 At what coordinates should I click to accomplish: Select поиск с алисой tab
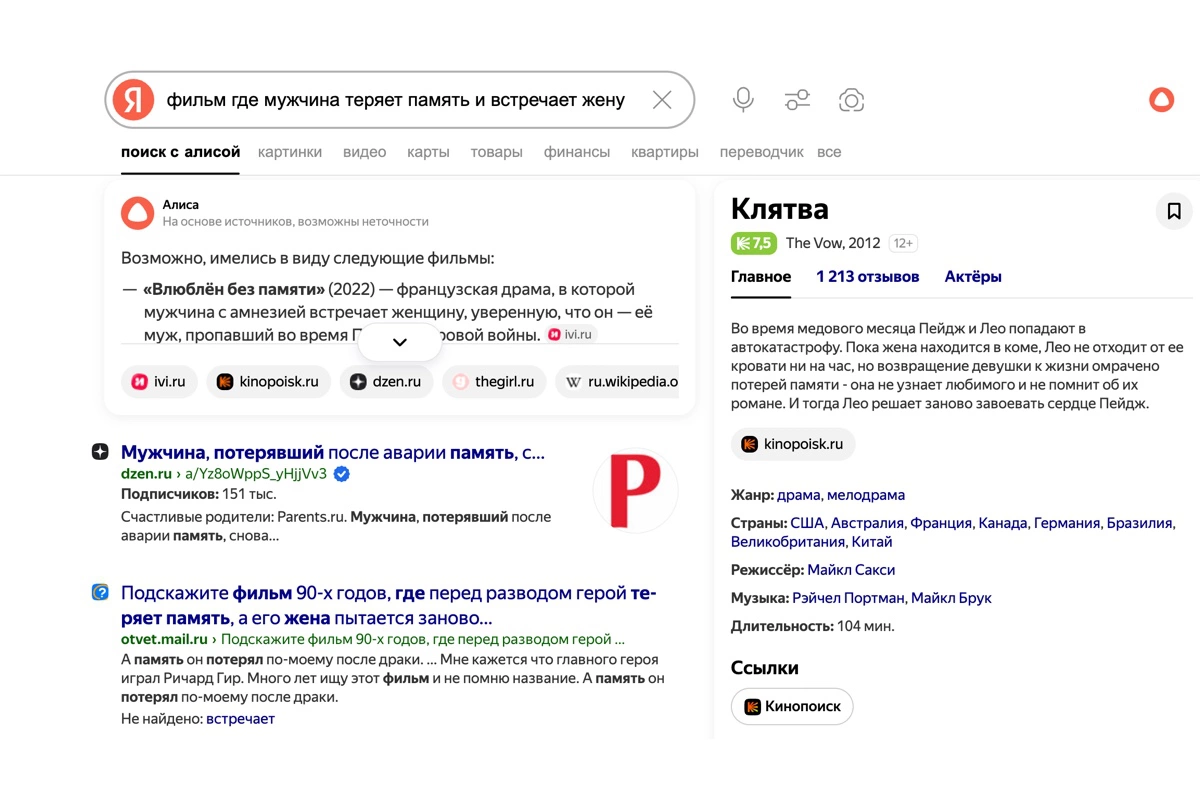click(181, 152)
